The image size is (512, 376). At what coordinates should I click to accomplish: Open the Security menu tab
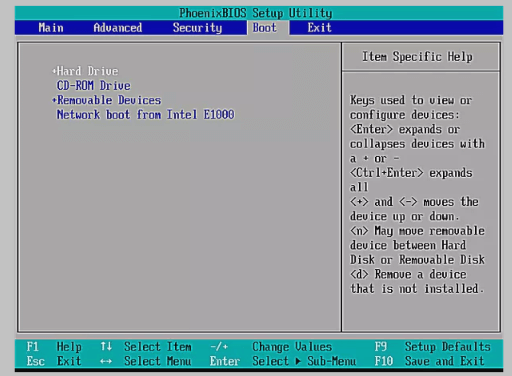pyautogui.click(x=197, y=28)
